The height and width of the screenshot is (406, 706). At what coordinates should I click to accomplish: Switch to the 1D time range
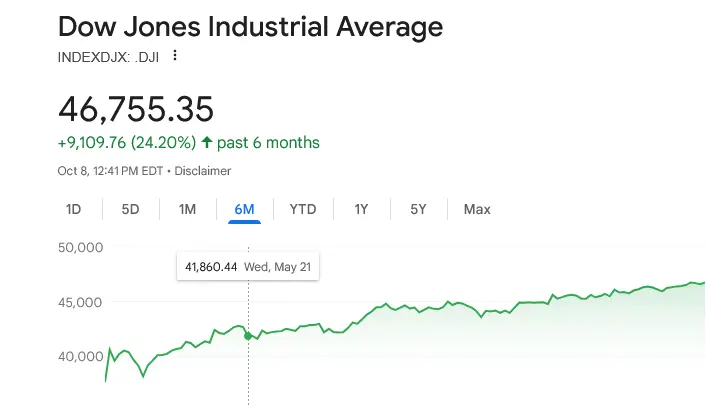(73, 209)
